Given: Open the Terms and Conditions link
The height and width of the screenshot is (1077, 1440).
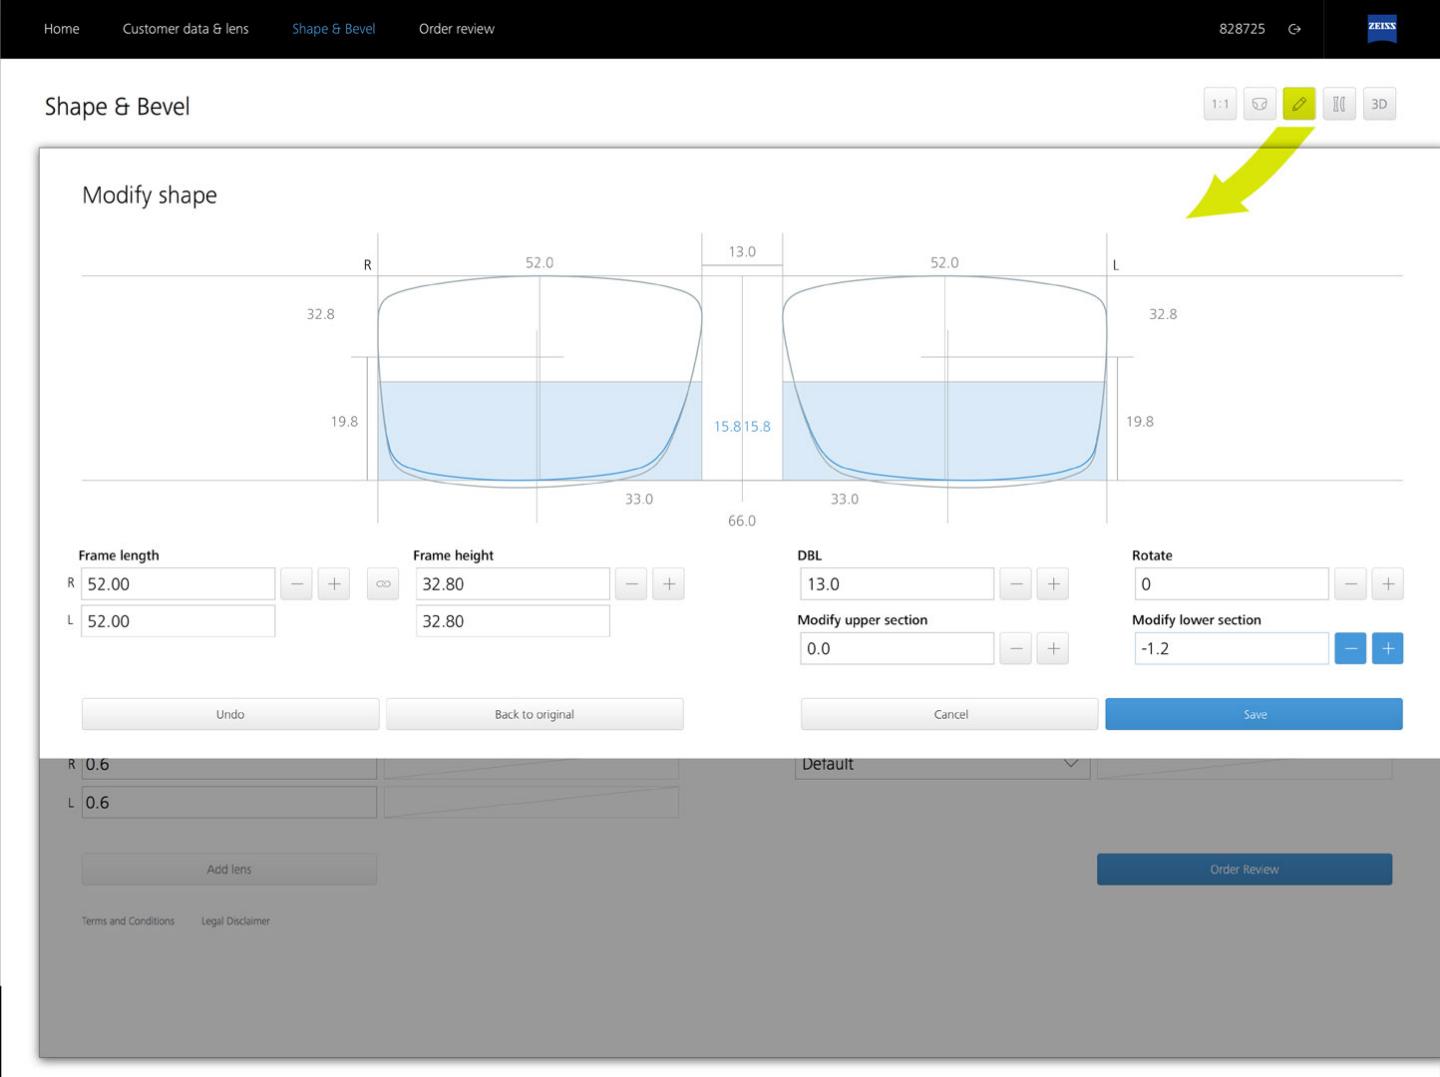Looking at the screenshot, I should click(128, 920).
